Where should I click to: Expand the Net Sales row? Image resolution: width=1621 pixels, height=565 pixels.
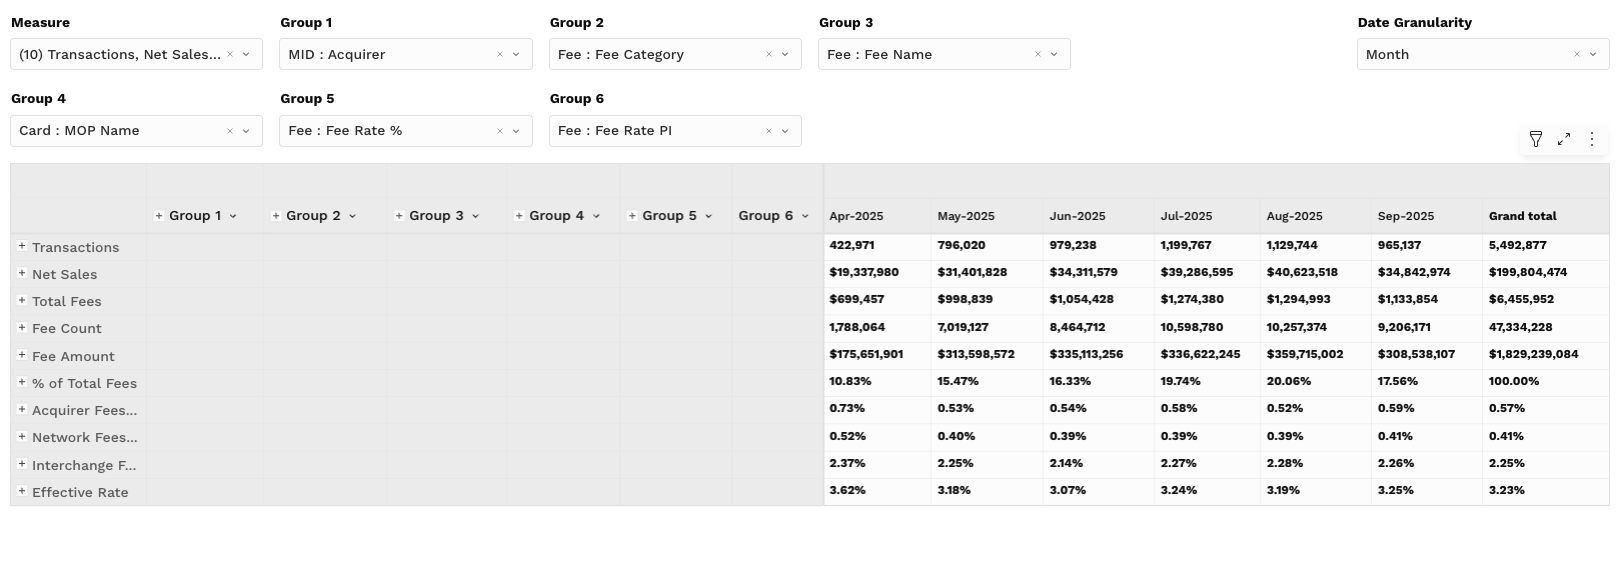[x=22, y=273]
